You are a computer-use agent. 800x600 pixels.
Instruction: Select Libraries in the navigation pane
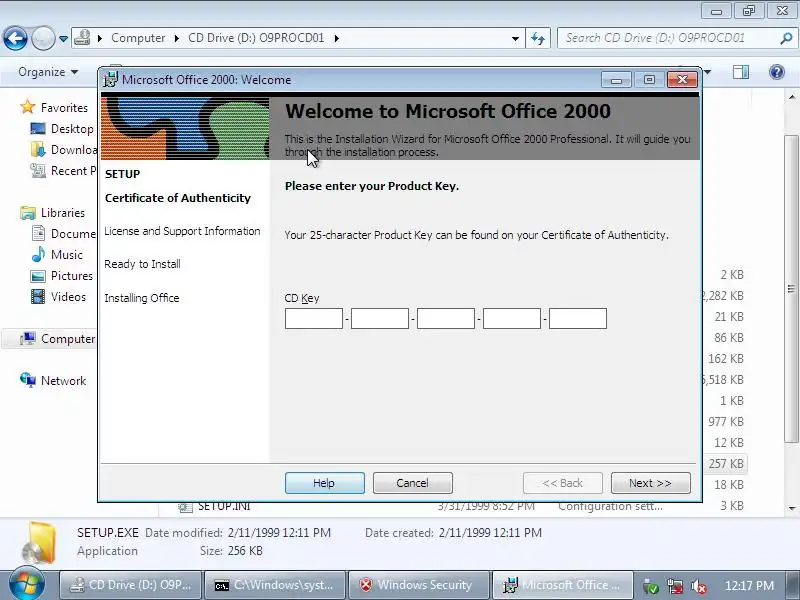(63, 213)
